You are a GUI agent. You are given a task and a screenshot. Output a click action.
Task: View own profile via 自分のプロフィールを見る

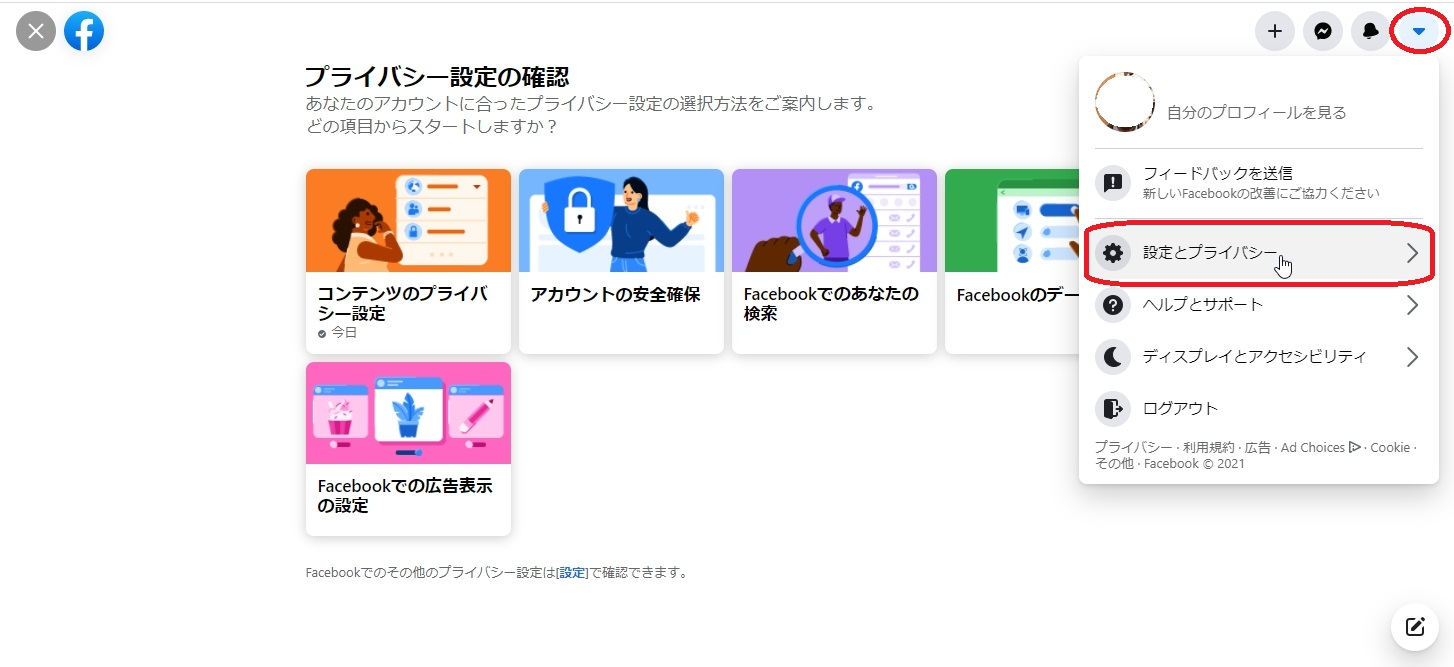coord(1256,113)
